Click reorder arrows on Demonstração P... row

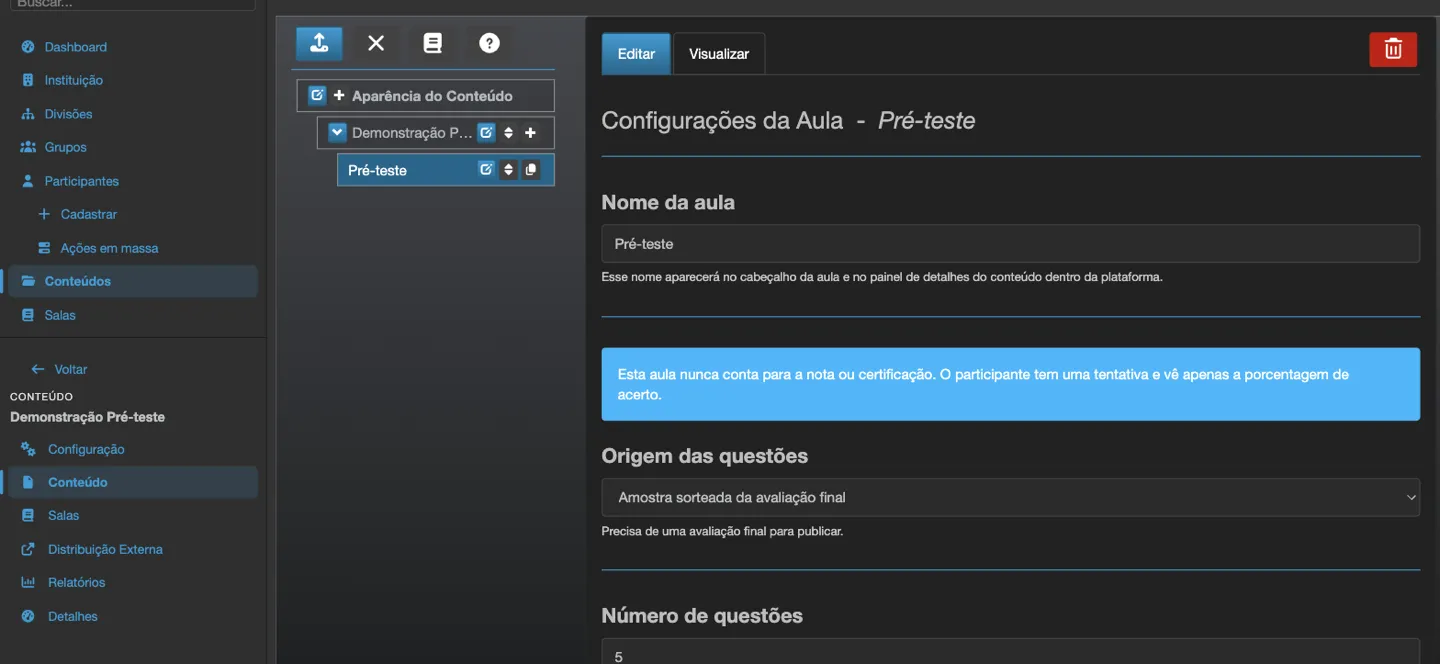pyautogui.click(x=508, y=133)
